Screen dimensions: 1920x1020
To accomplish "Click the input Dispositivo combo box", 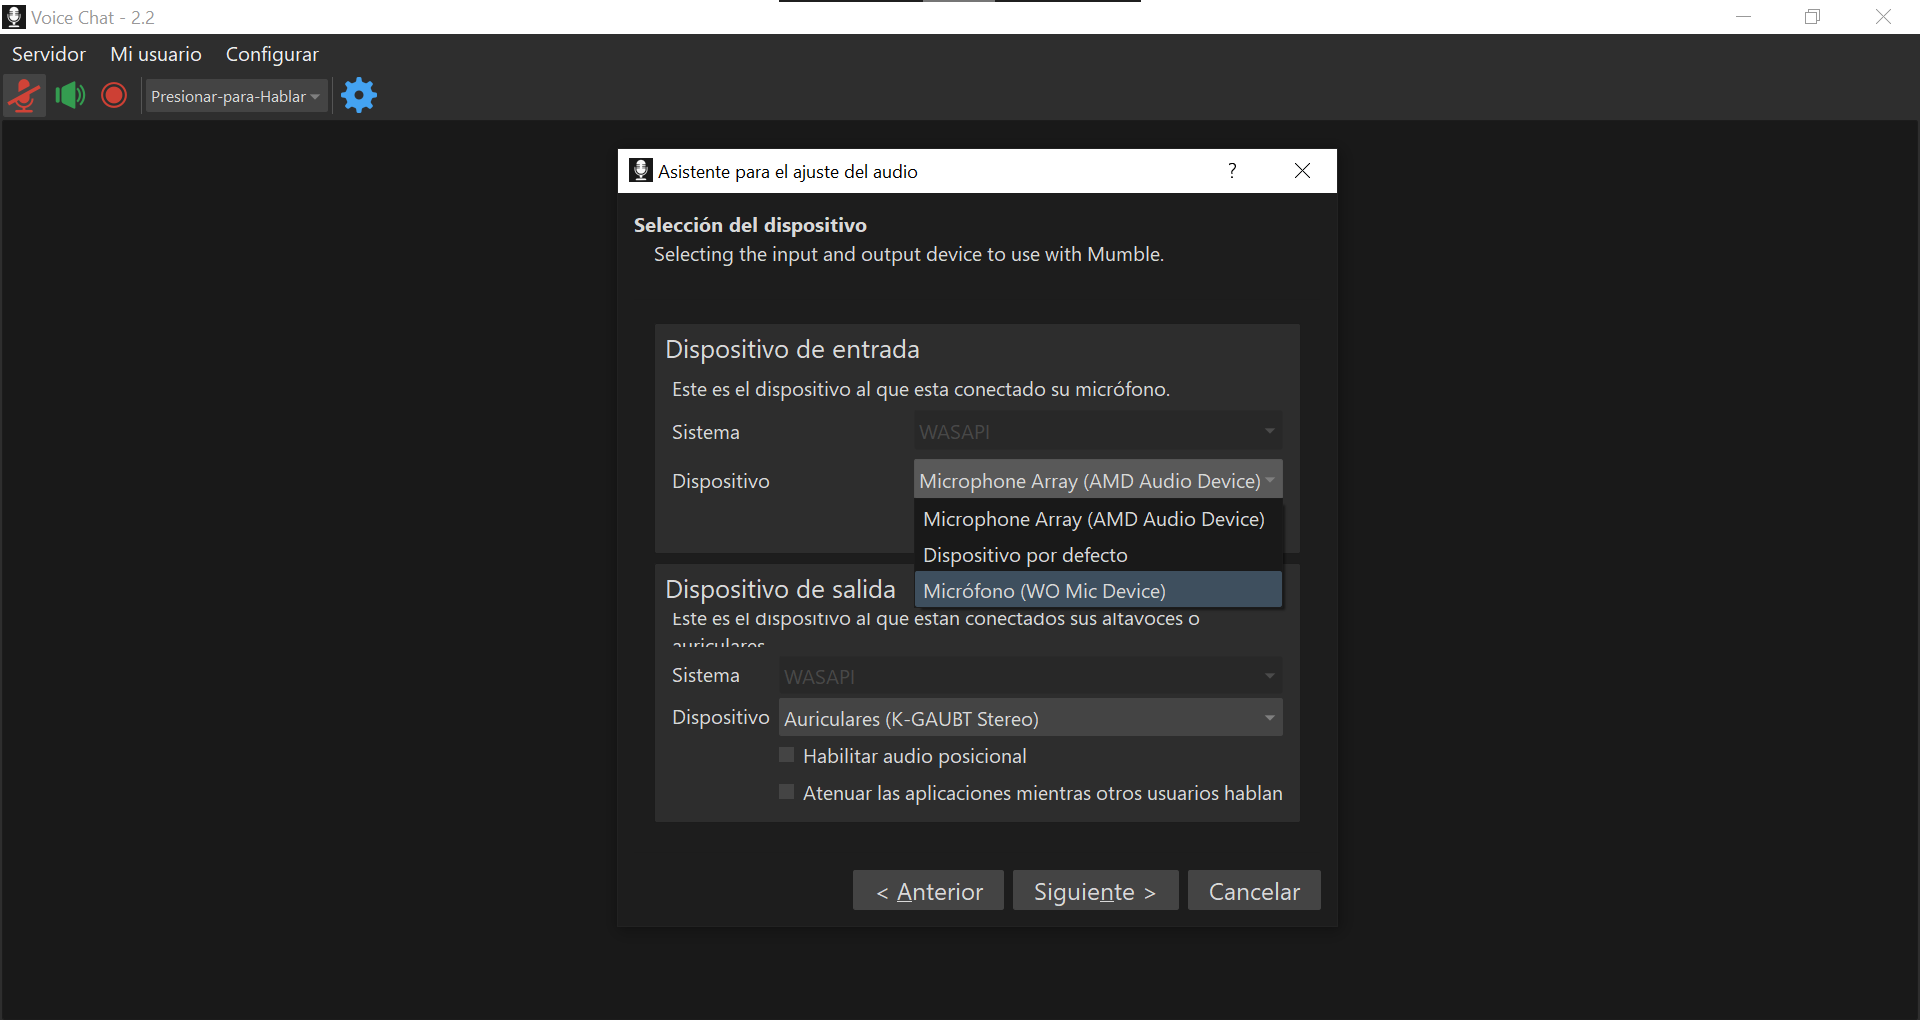I will pyautogui.click(x=1097, y=481).
